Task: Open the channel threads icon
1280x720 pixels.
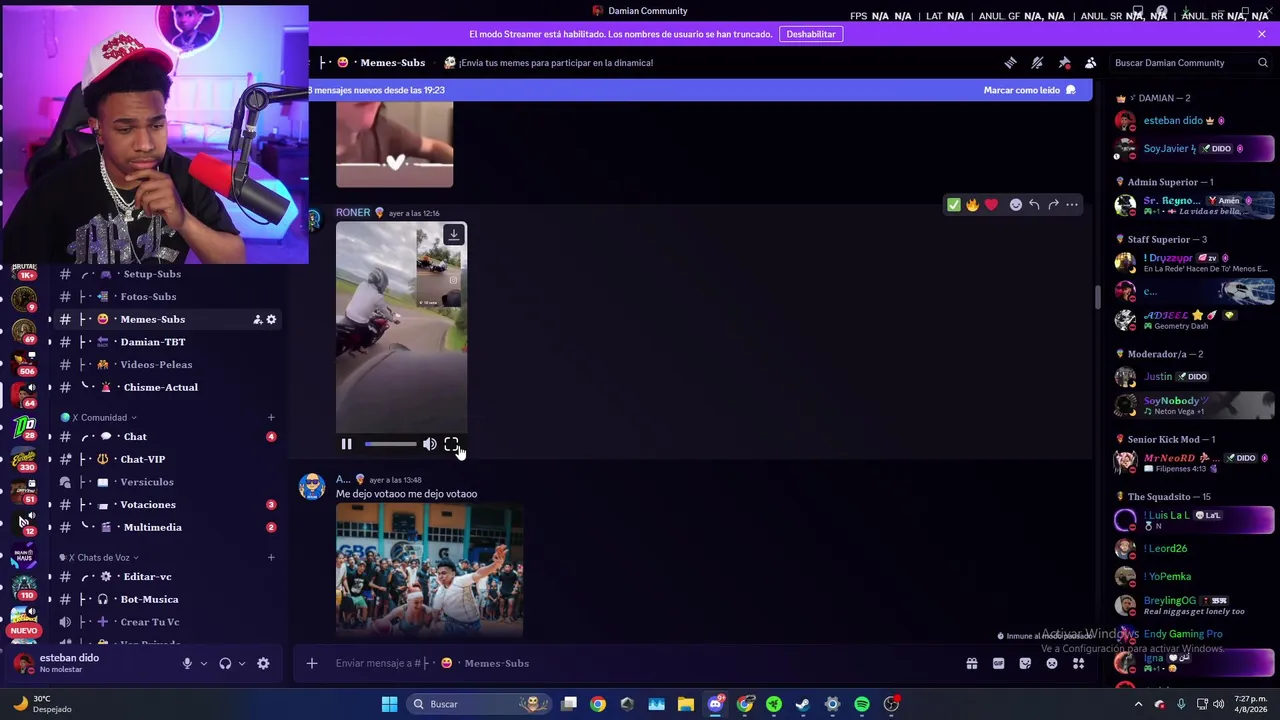Action: coord(1010,63)
